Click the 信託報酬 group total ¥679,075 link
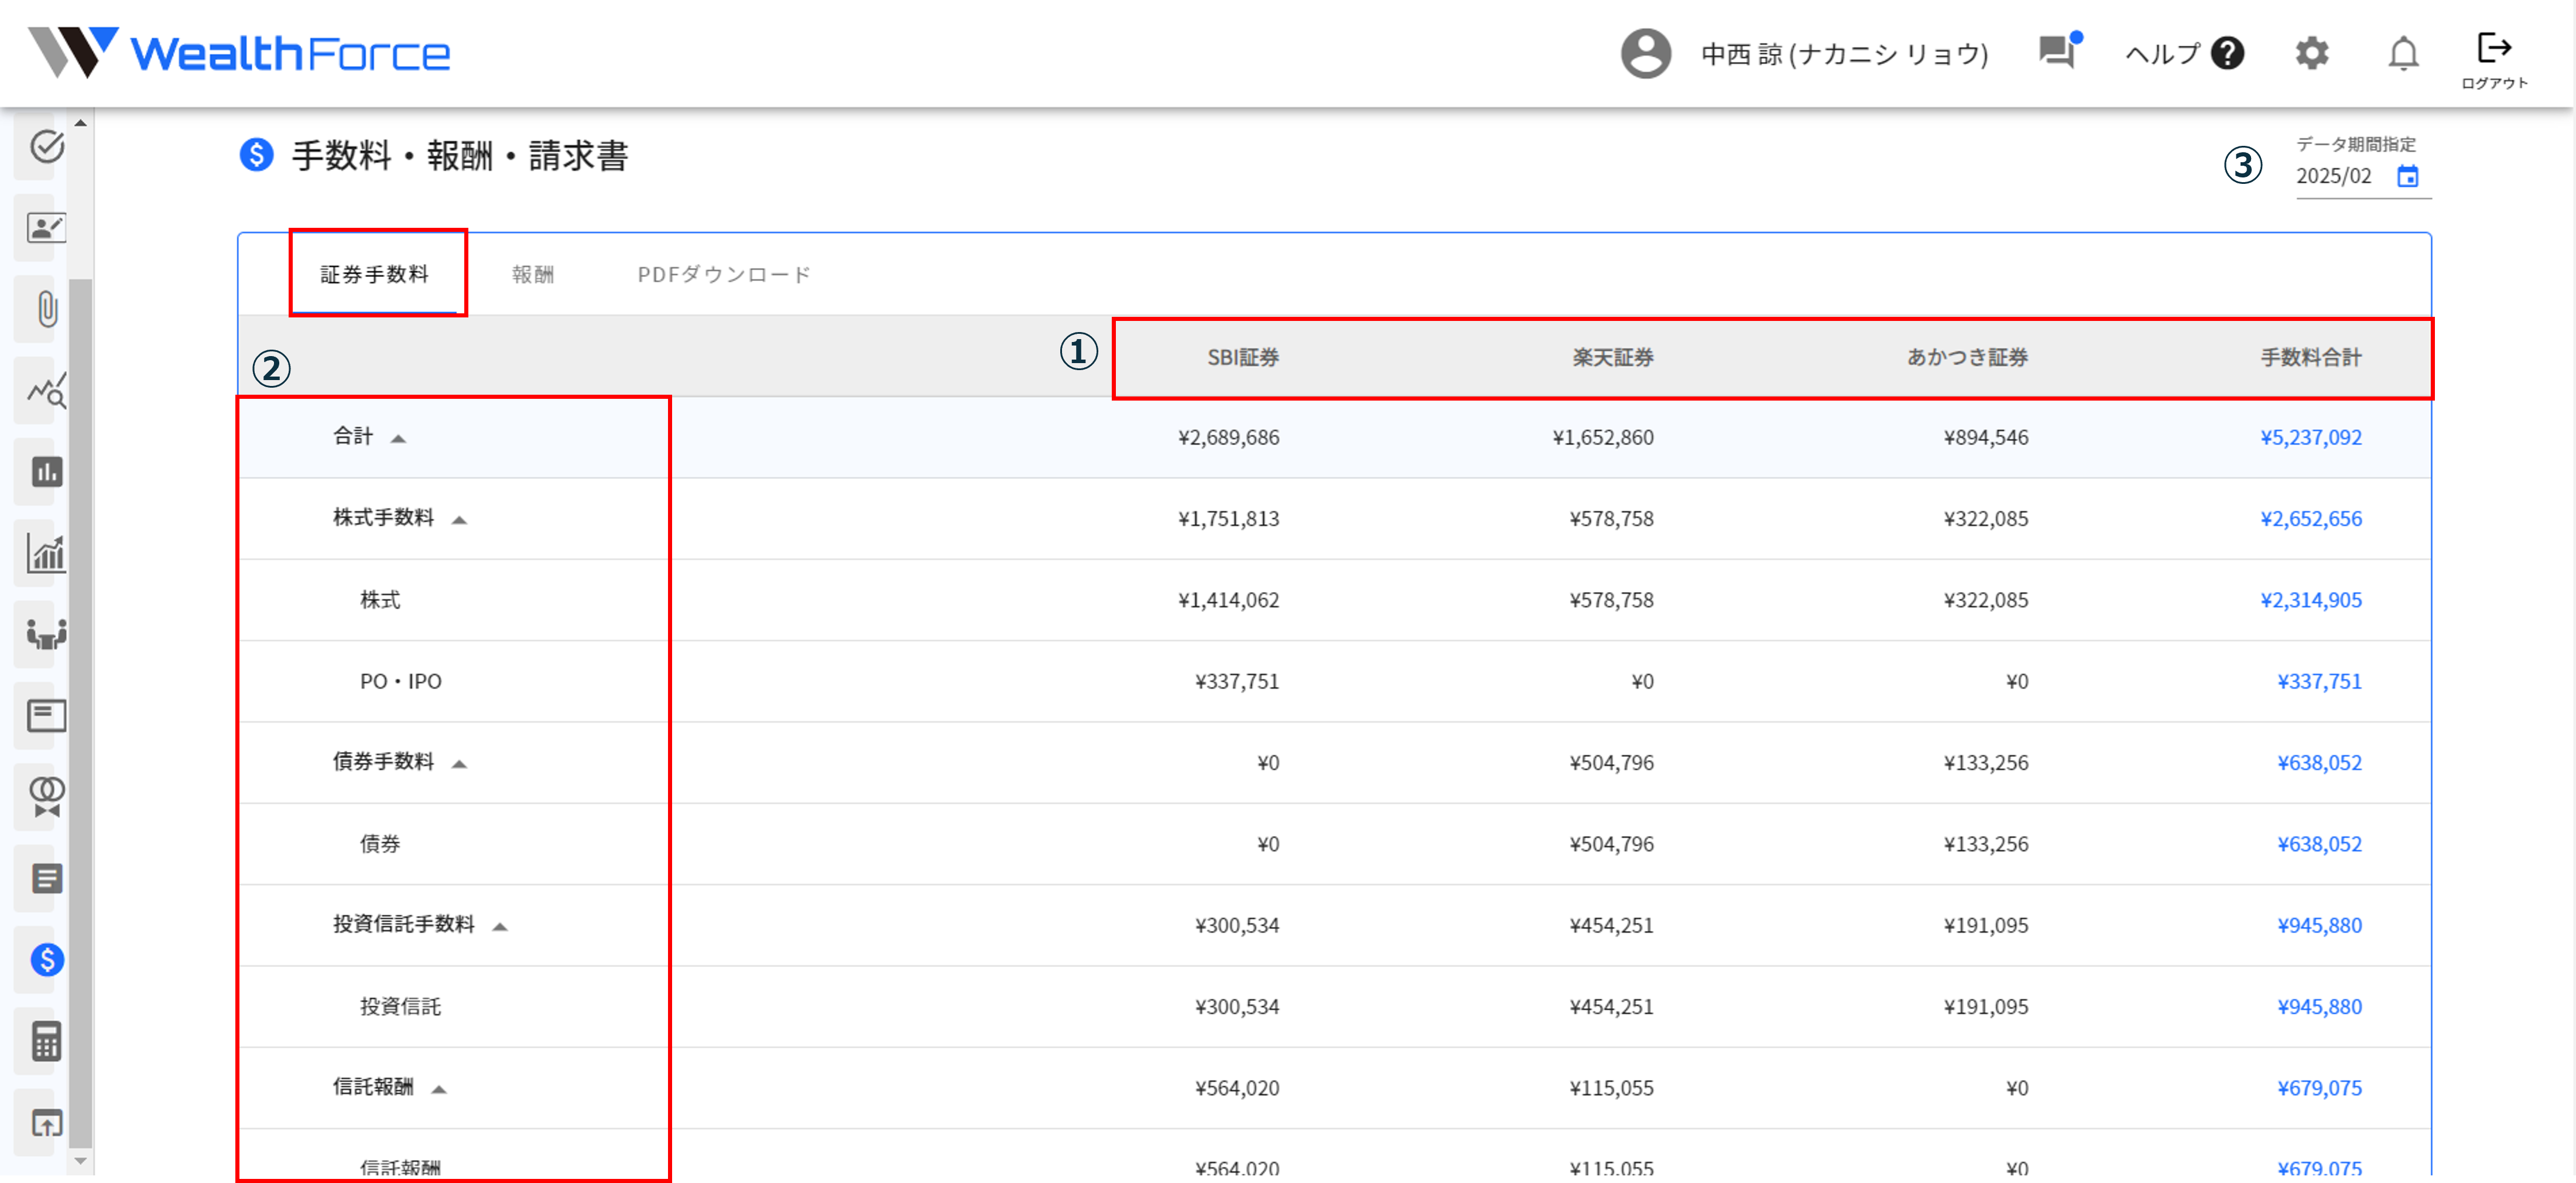 click(2319, 1088)
